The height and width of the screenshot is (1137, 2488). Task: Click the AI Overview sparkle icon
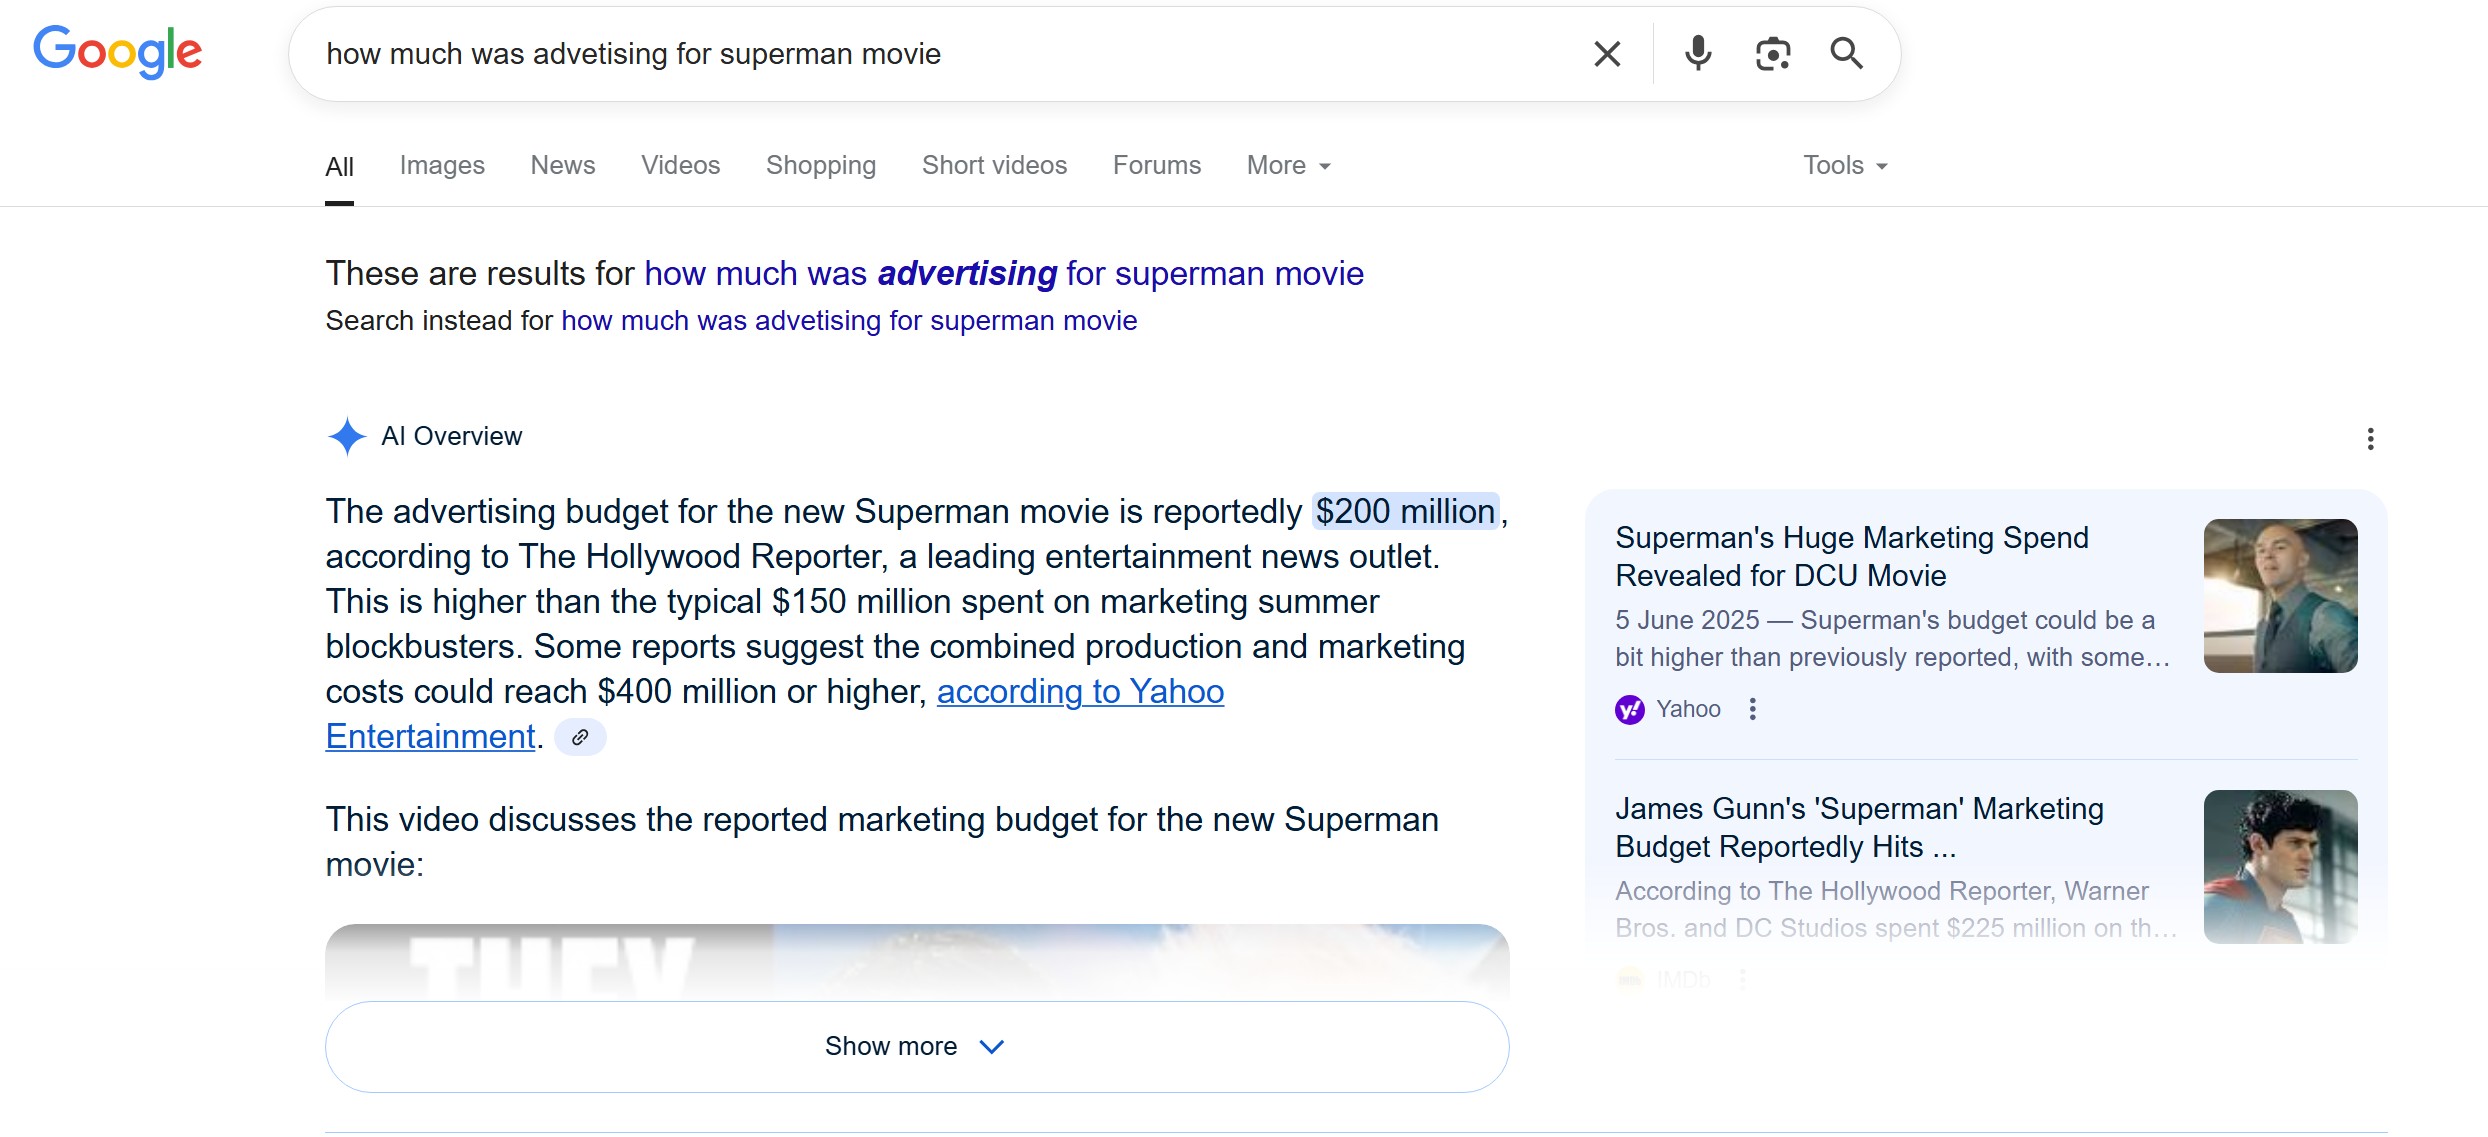click(346, 436)
